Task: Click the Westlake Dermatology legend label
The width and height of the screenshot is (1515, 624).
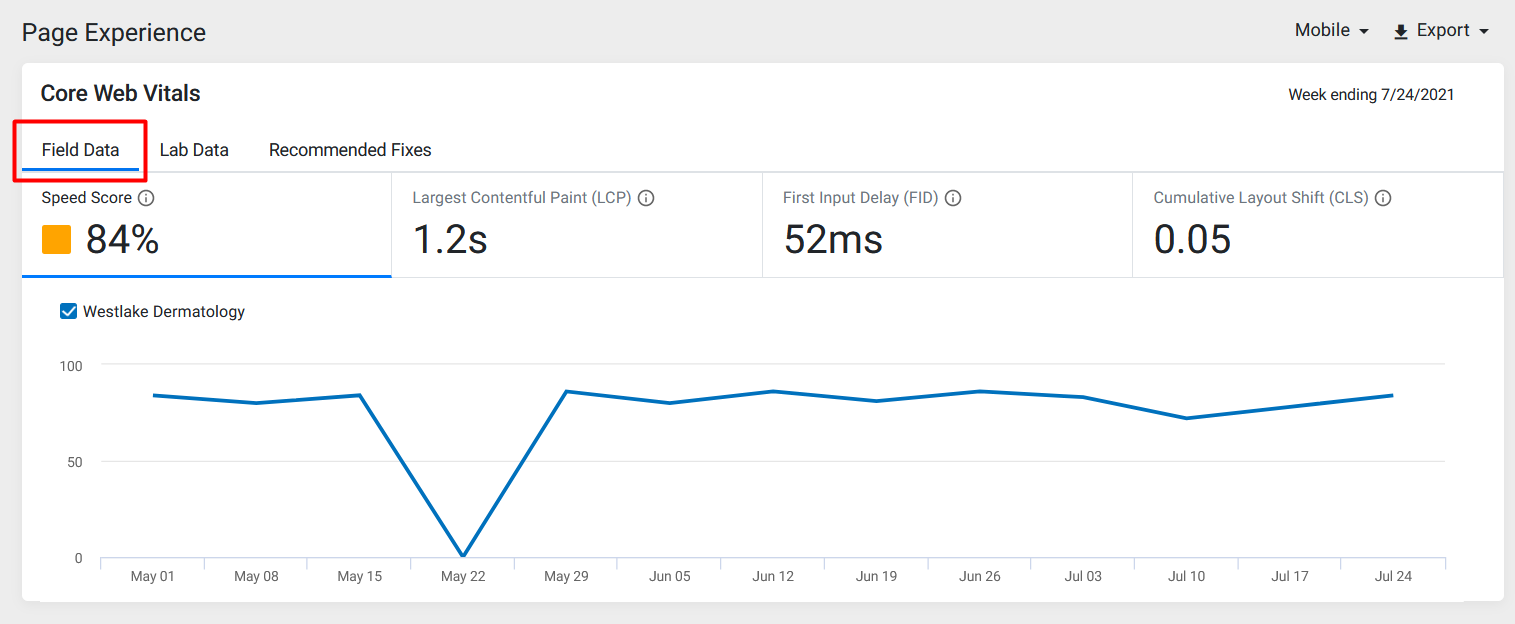Action: point(164,312)
